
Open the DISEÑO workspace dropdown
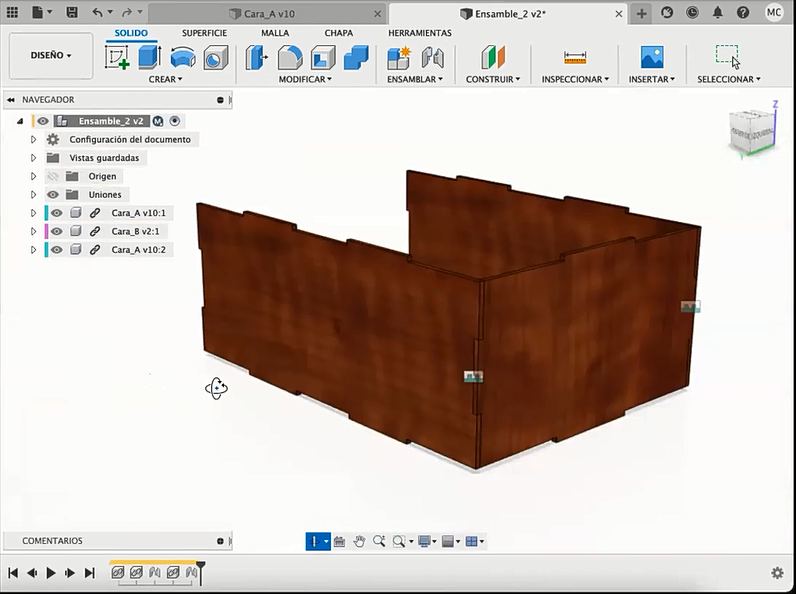pyautogui.click(x=51, y=55)
